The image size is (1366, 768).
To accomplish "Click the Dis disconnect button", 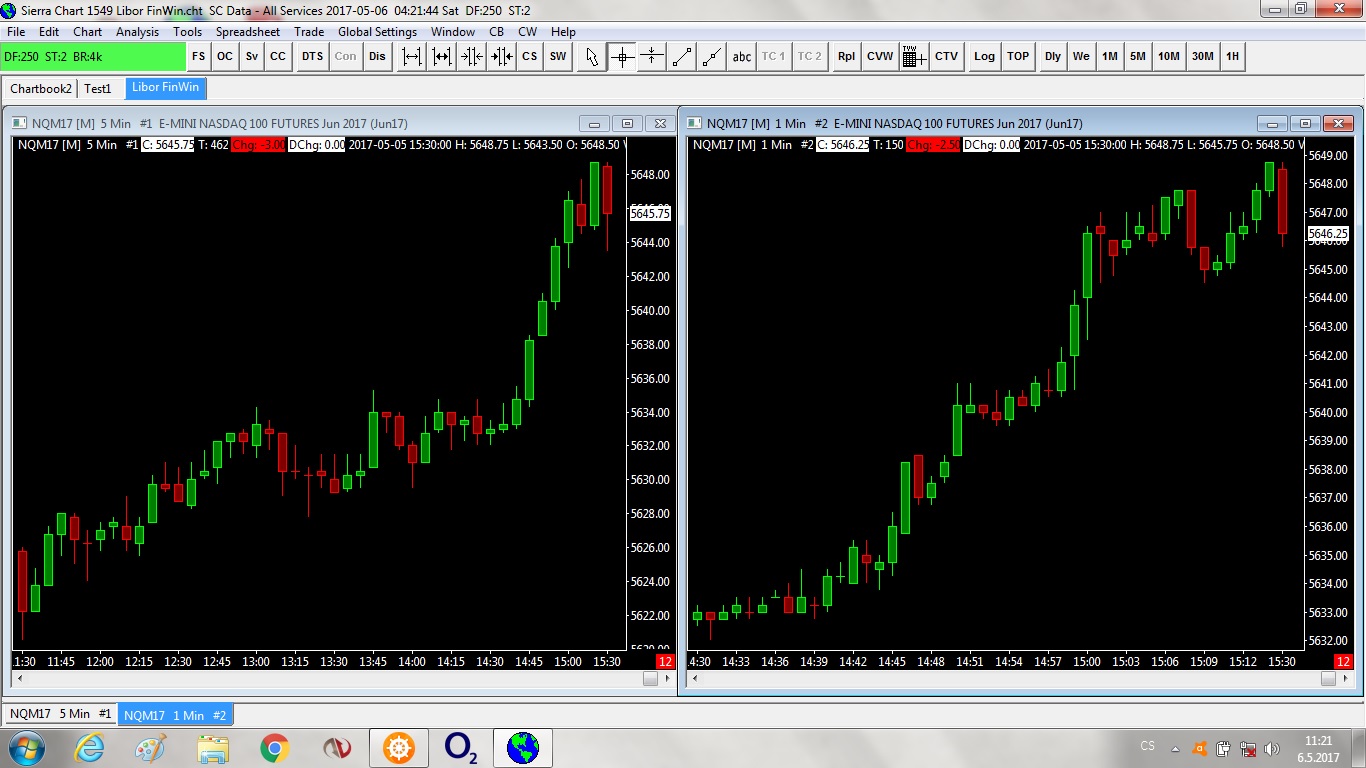I will (377, 57).
